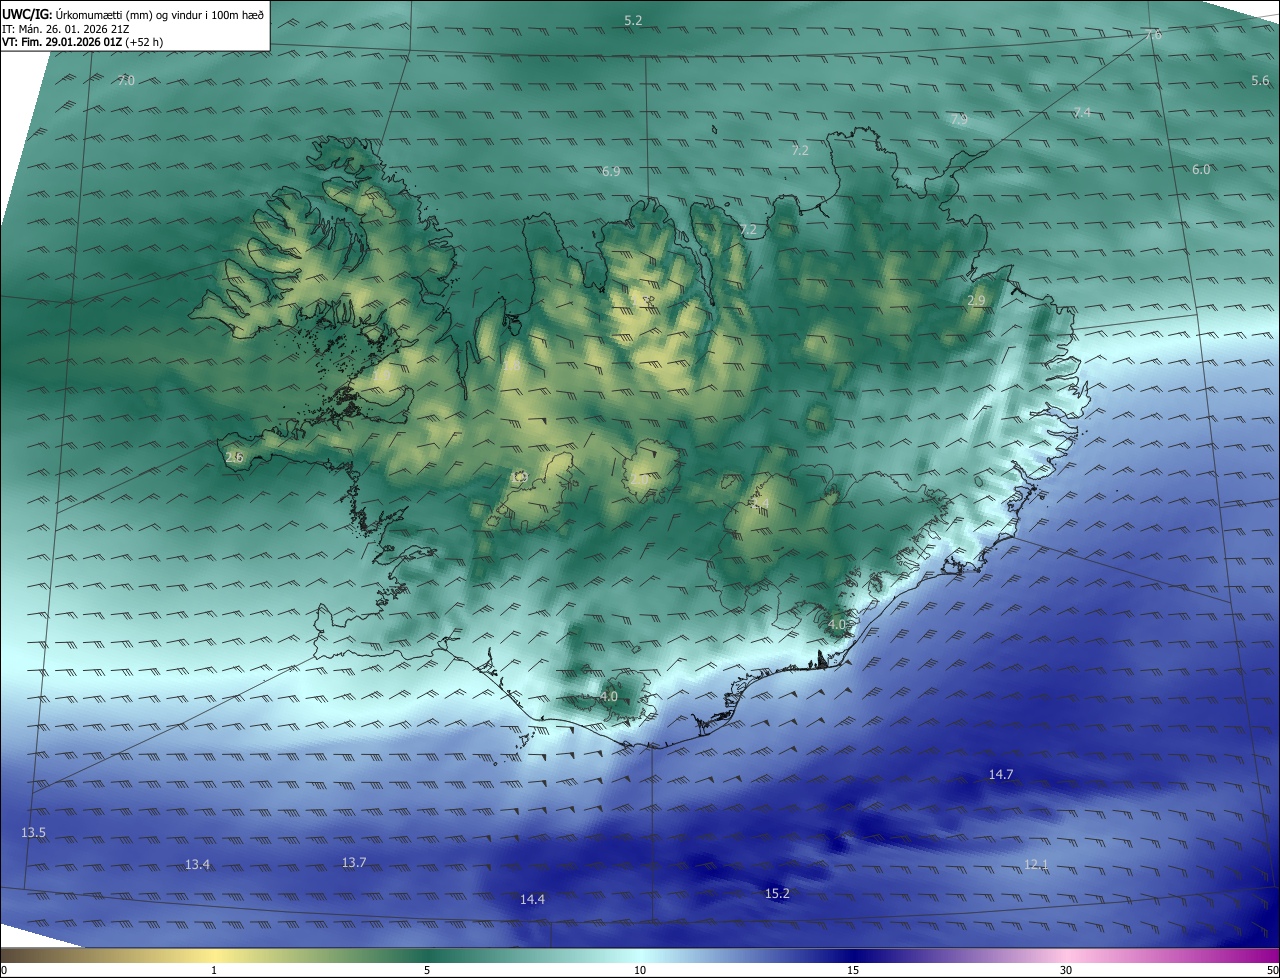Image resolution: width=1280 pixels, height=978 pixels.
Task: Click the 2.9 value label over east Iceland
Action: coord(976,300)
